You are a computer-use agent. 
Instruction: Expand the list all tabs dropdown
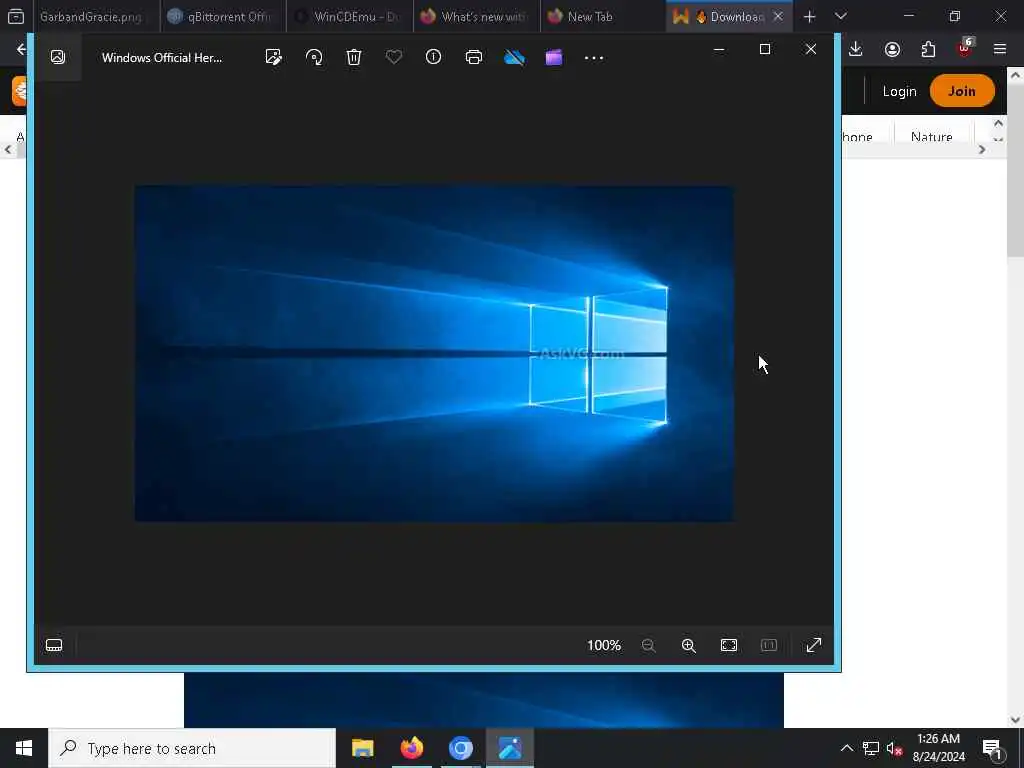[x=840, y=16]
